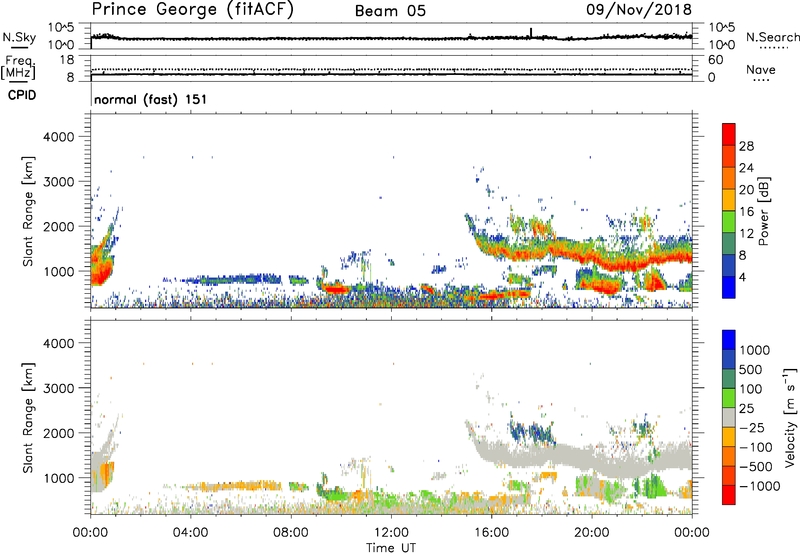Click the Velocity [m s-1] colorbar label

click(790, 417)
